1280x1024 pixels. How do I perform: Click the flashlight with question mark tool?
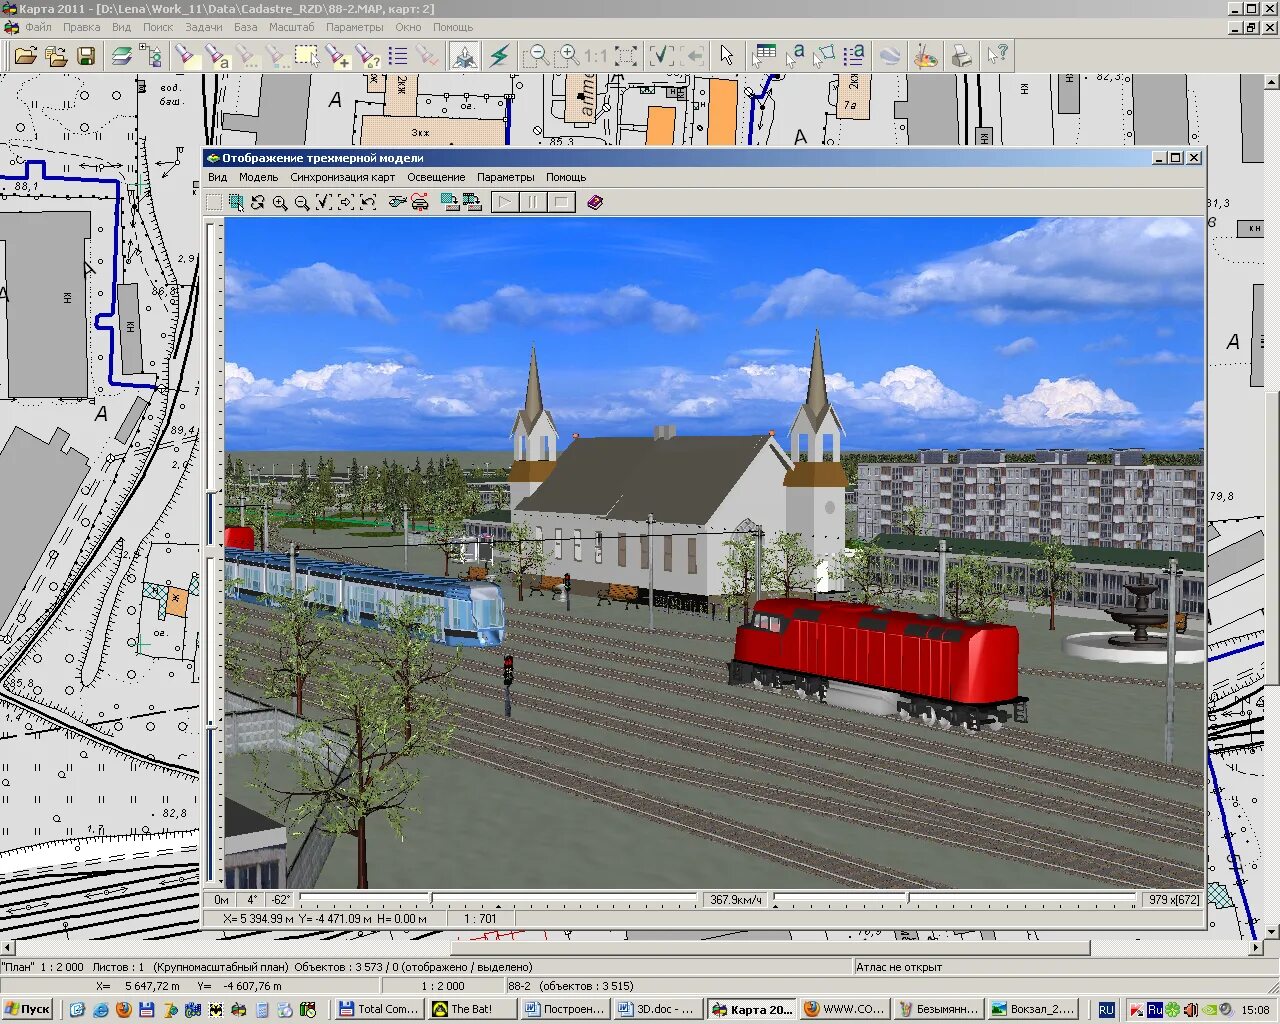(x=367, y=56)
